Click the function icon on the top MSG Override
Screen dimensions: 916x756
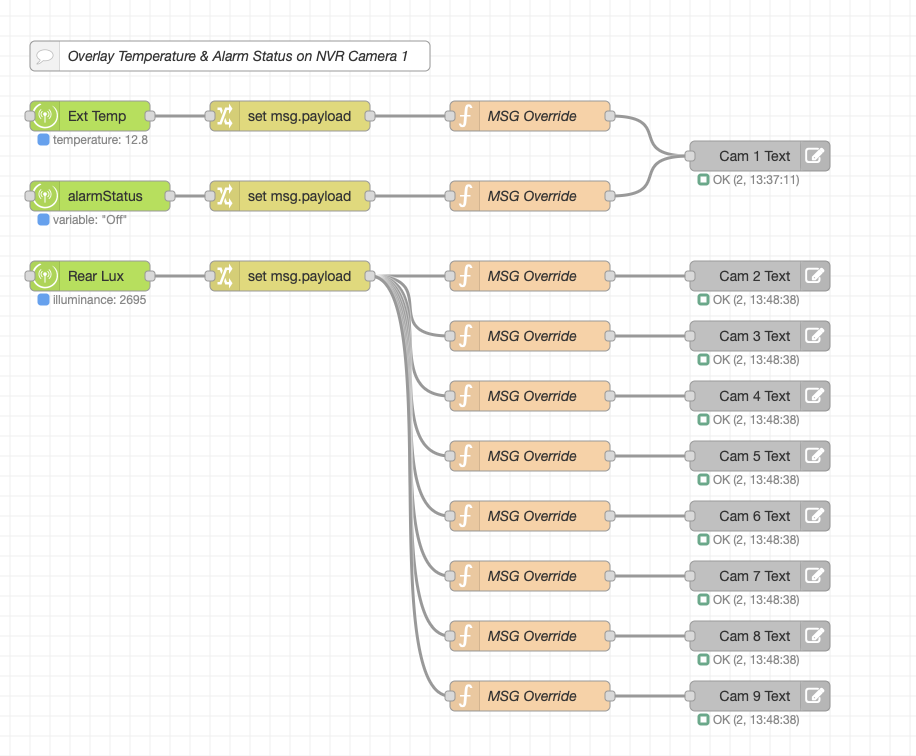tap(465, 116)
